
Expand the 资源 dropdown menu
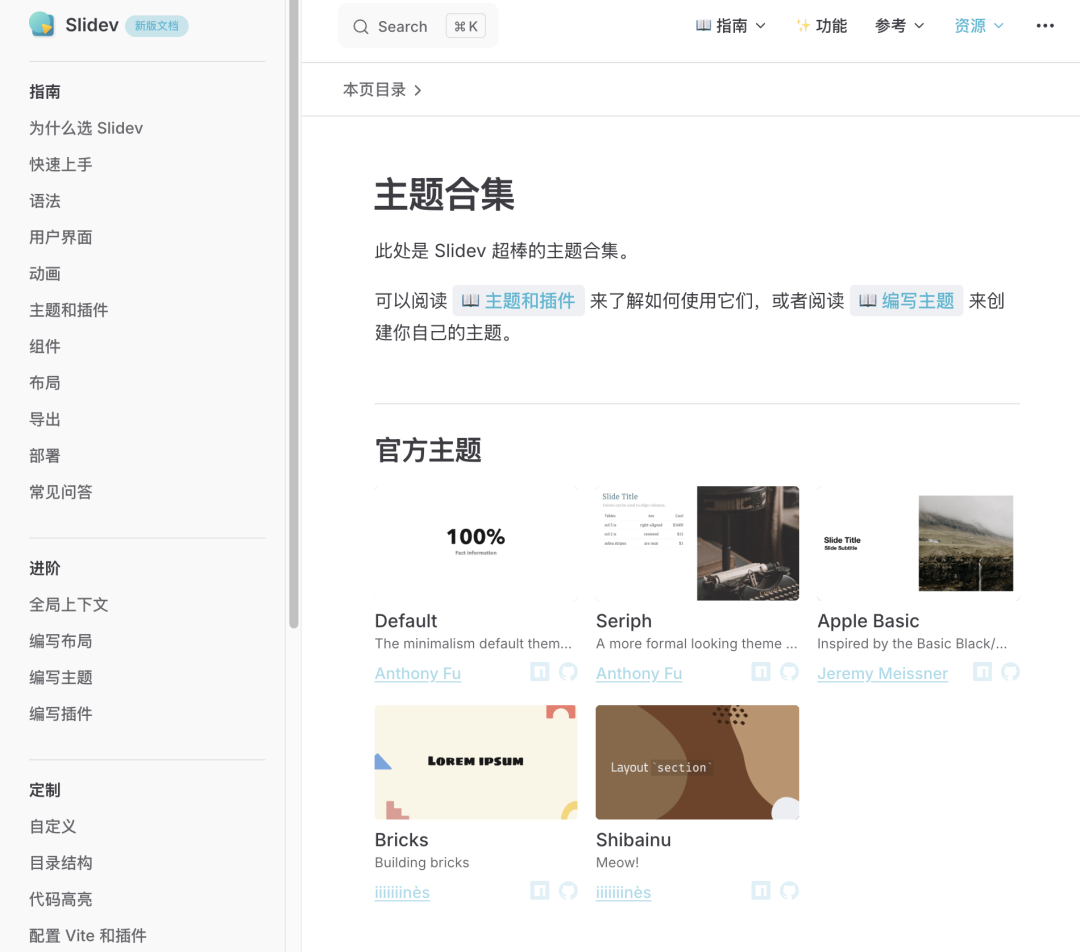(x=979, y=26)
